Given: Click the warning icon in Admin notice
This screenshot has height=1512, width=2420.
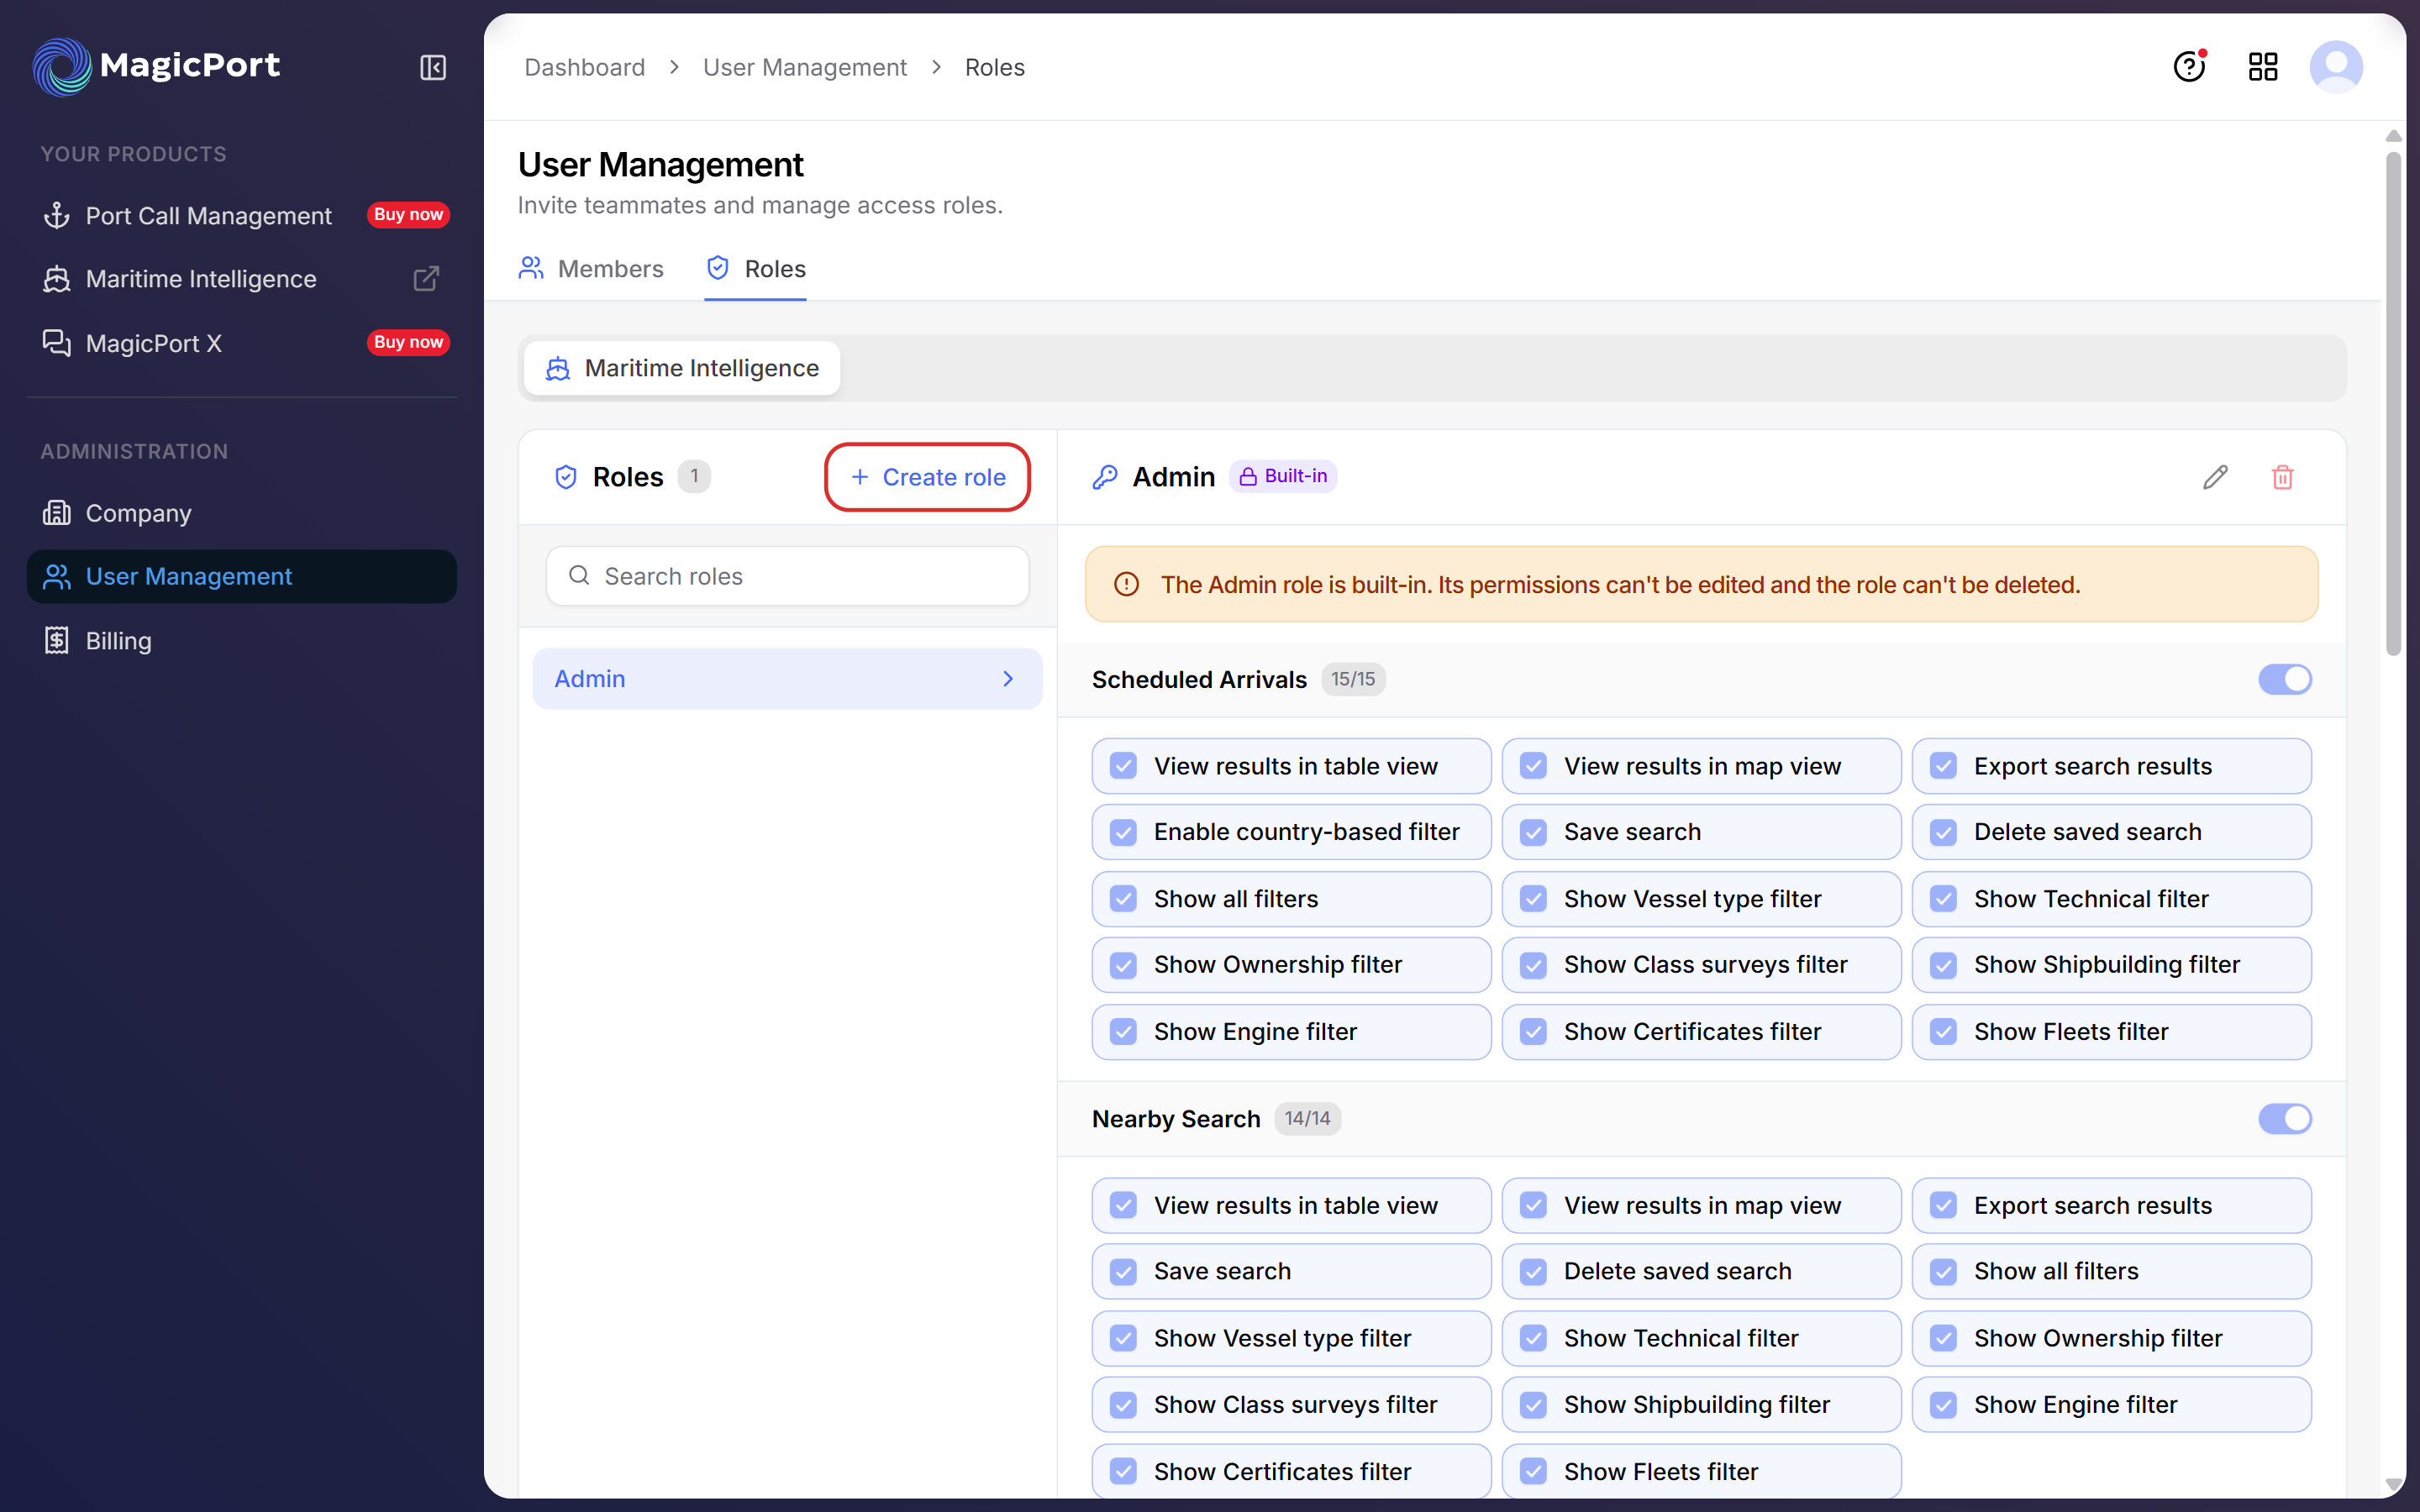Looking at the screenshot, I should click(x=1127, y=584).
